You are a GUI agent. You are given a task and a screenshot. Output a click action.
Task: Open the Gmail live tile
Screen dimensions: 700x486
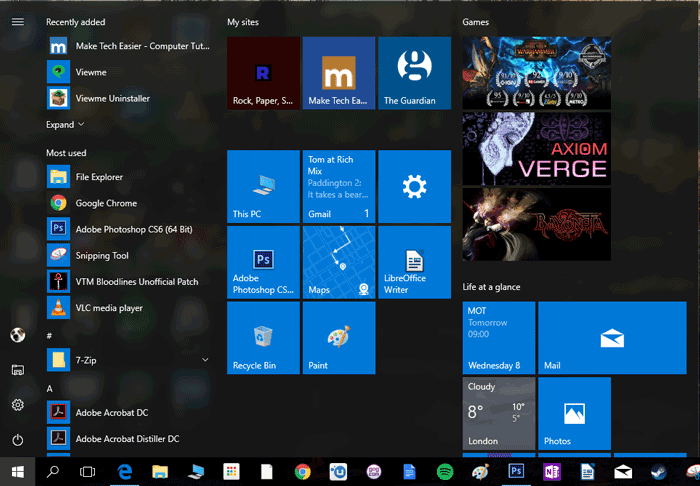pyautogui.click(x=339, y=187)
